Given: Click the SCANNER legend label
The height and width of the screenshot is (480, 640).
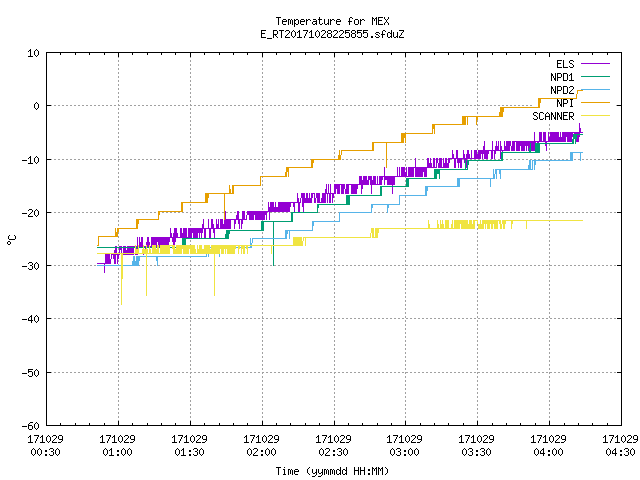Looking at the screenshot, I should [553, 116].
